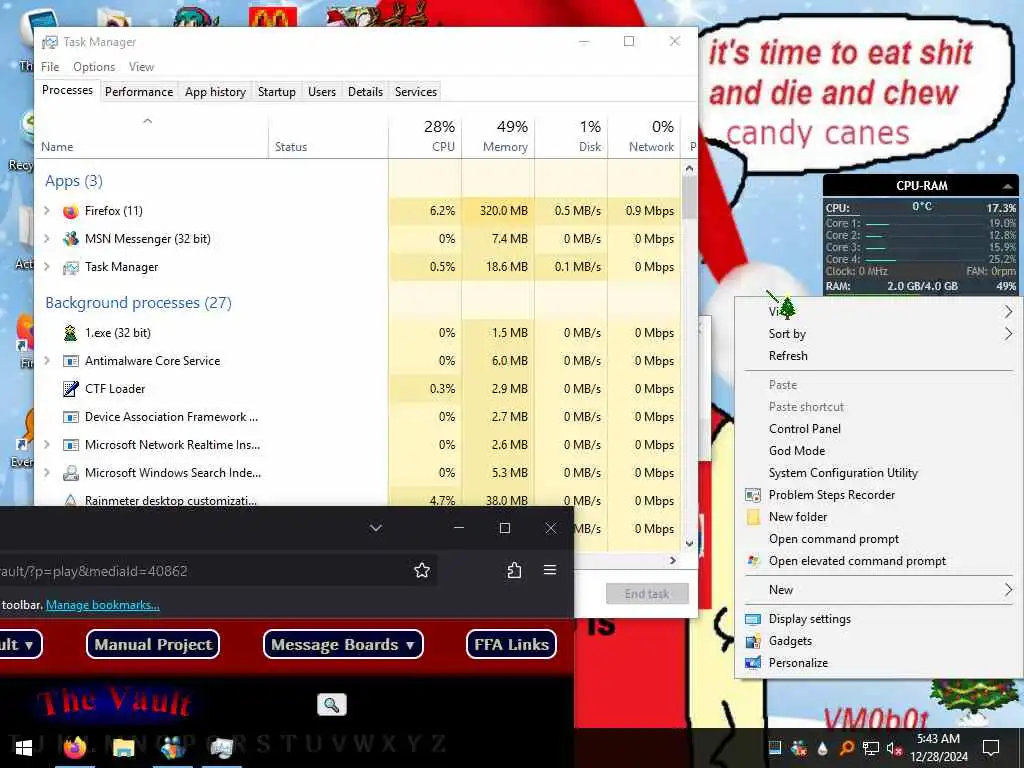Open the Firefox hamburger menu

pos(550,570)
